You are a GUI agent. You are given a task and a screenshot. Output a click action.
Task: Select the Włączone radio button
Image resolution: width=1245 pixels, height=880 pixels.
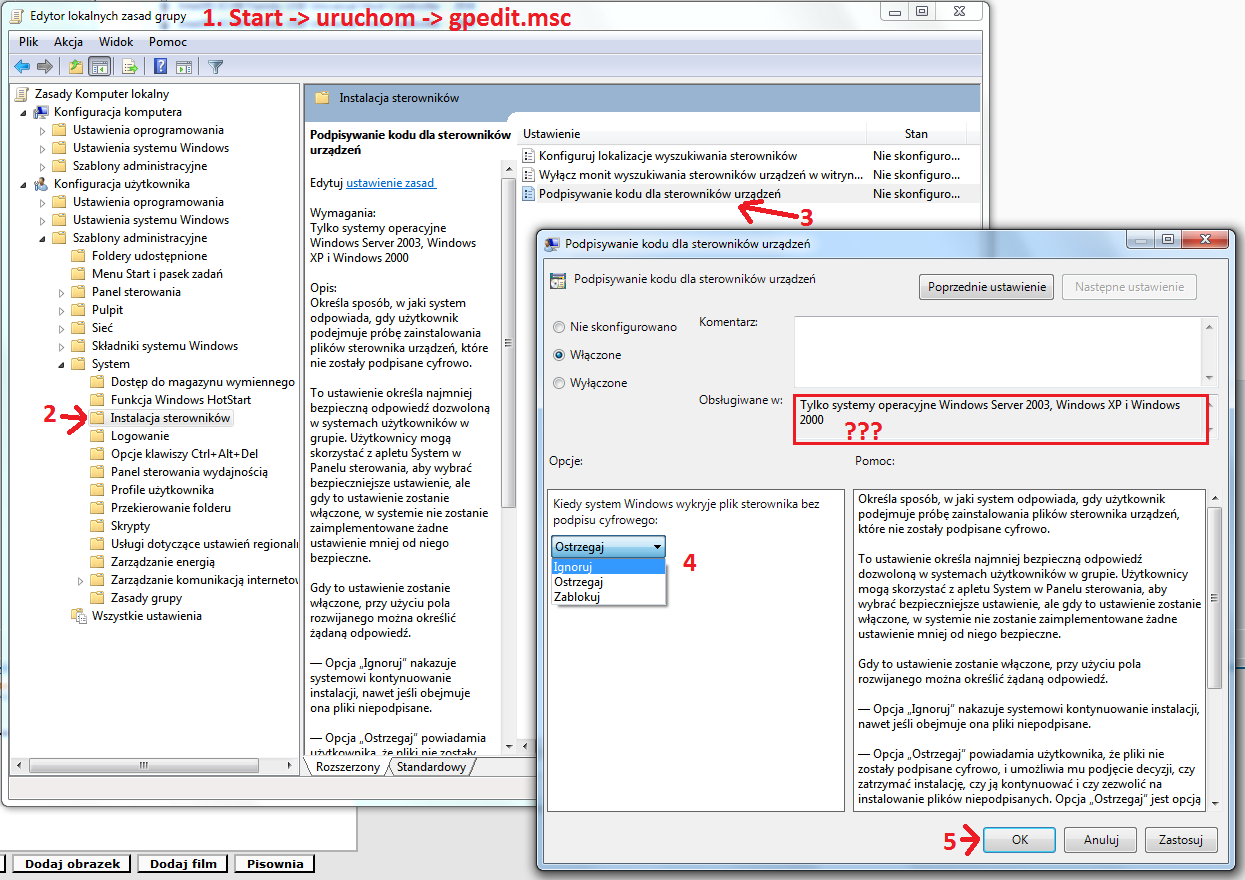(x=558, y=355)
